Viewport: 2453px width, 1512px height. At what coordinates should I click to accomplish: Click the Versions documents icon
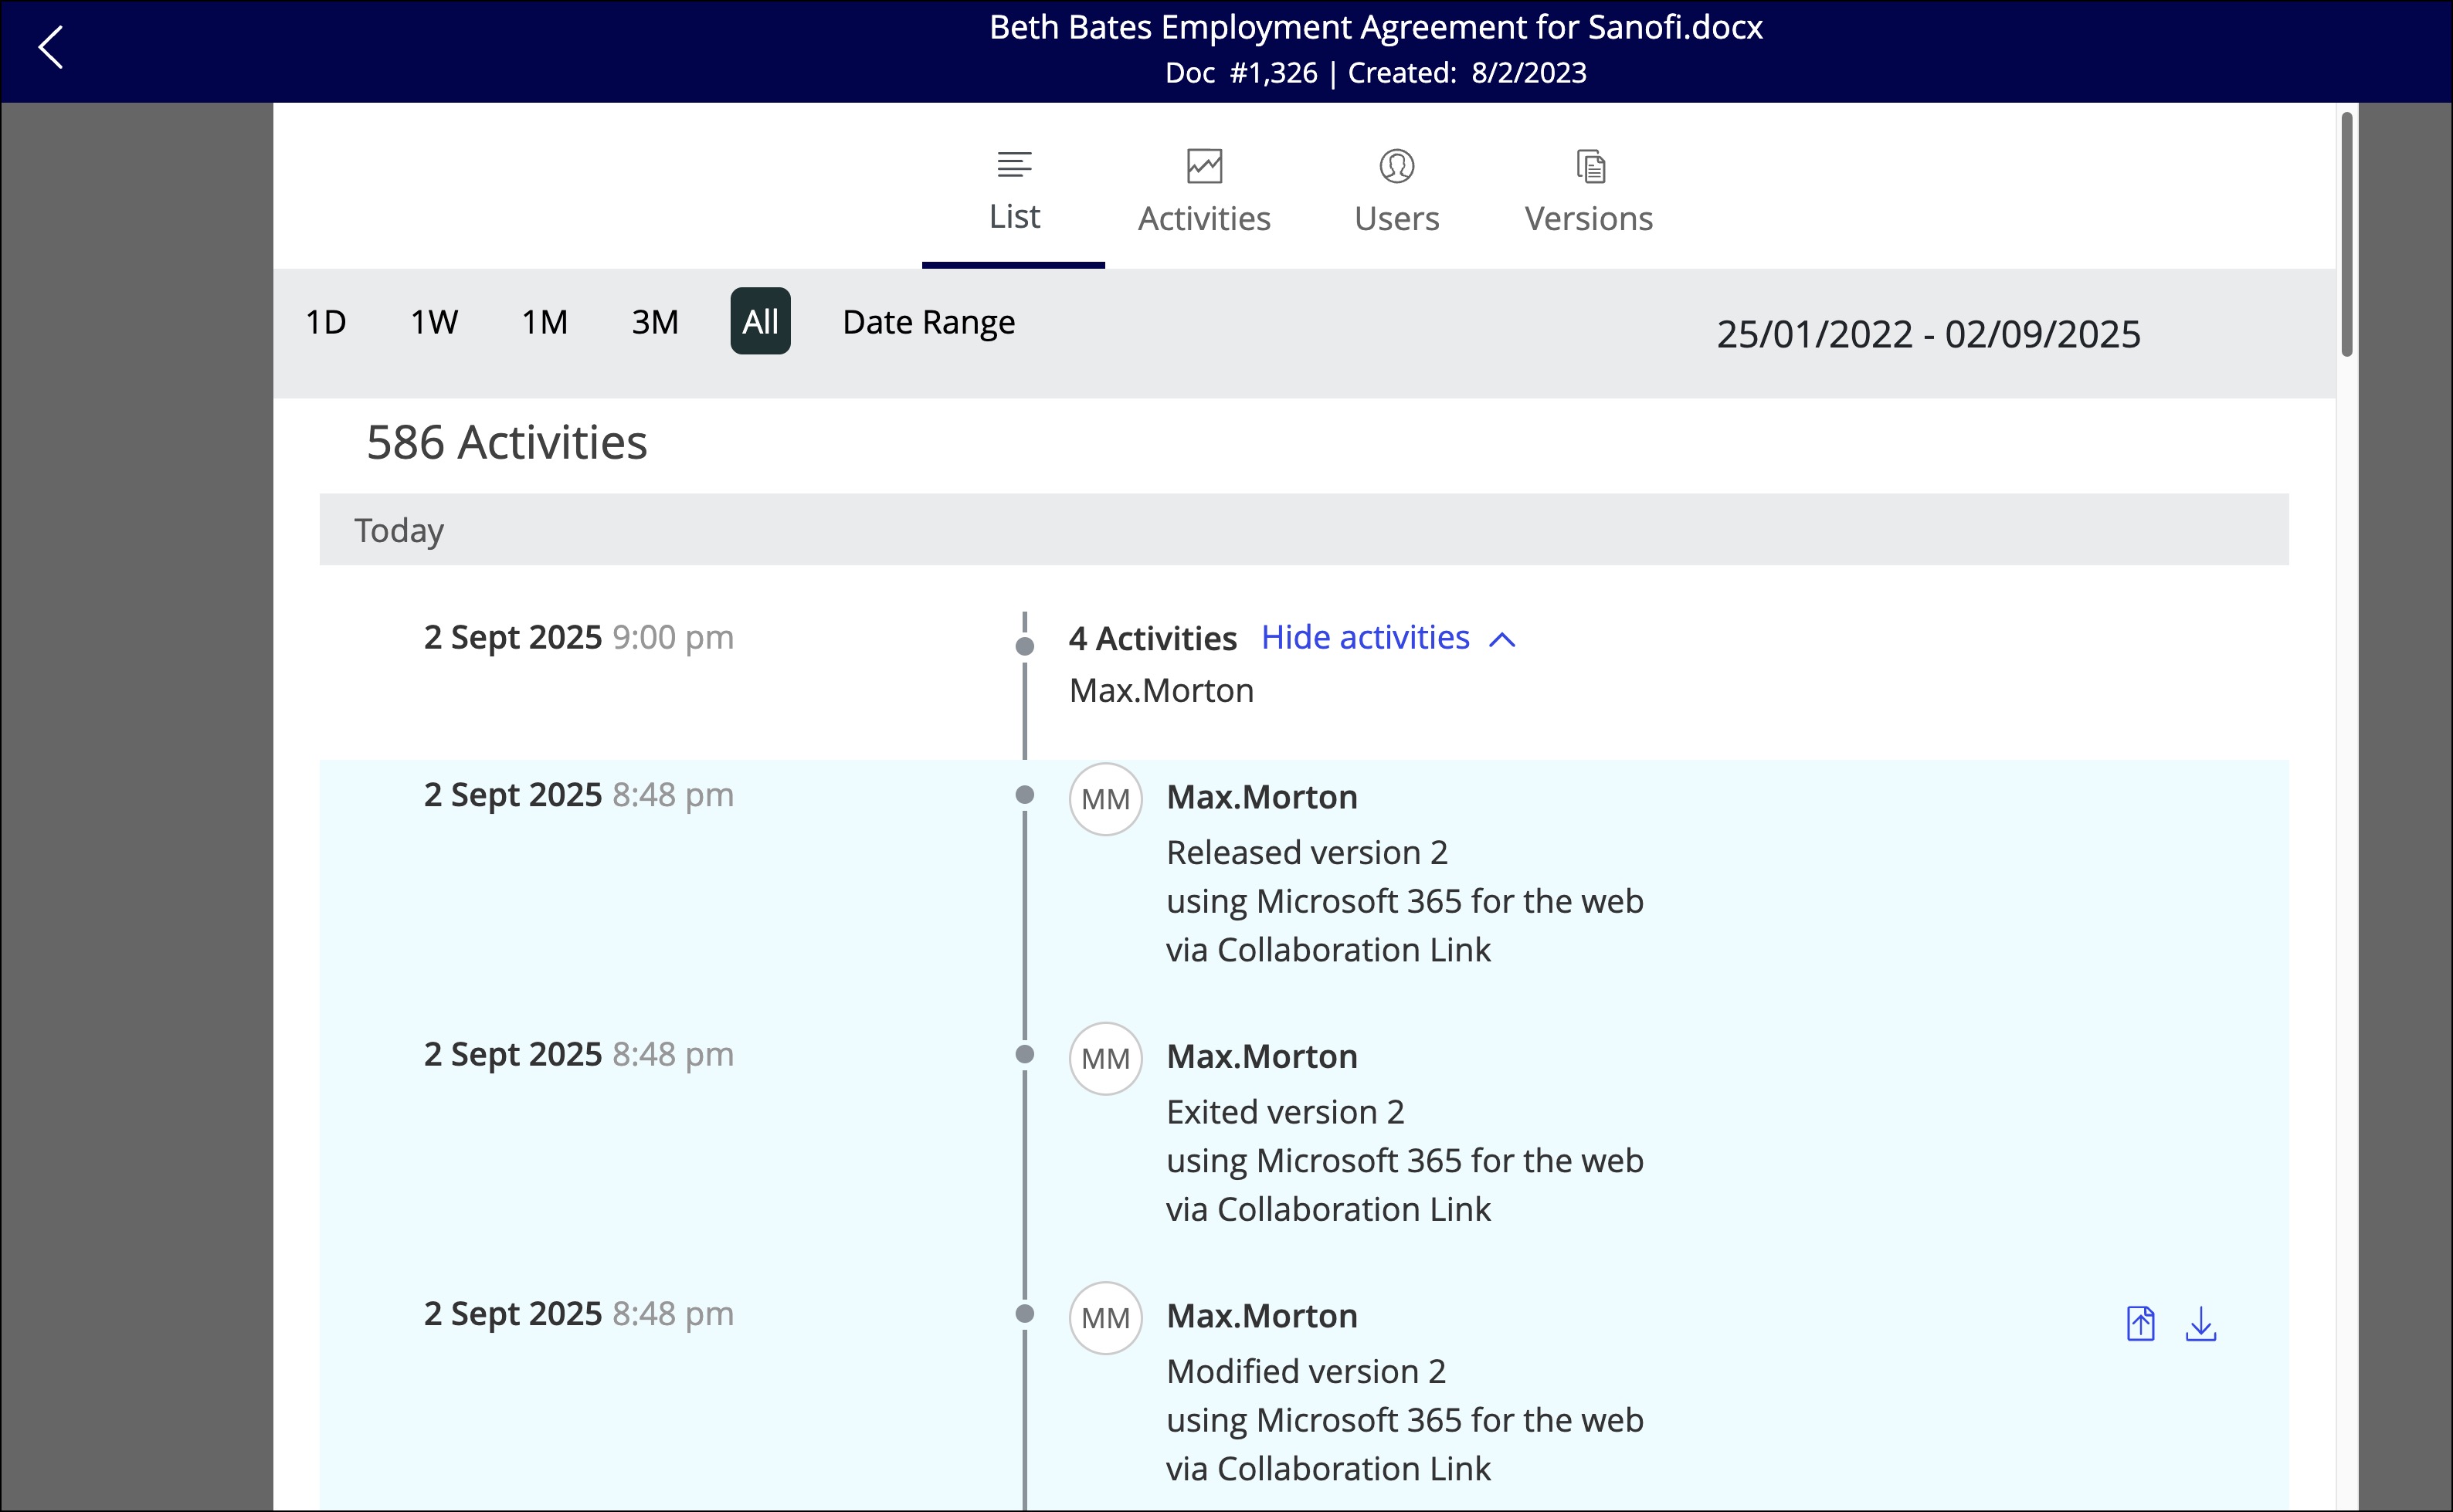[1590, 166]
